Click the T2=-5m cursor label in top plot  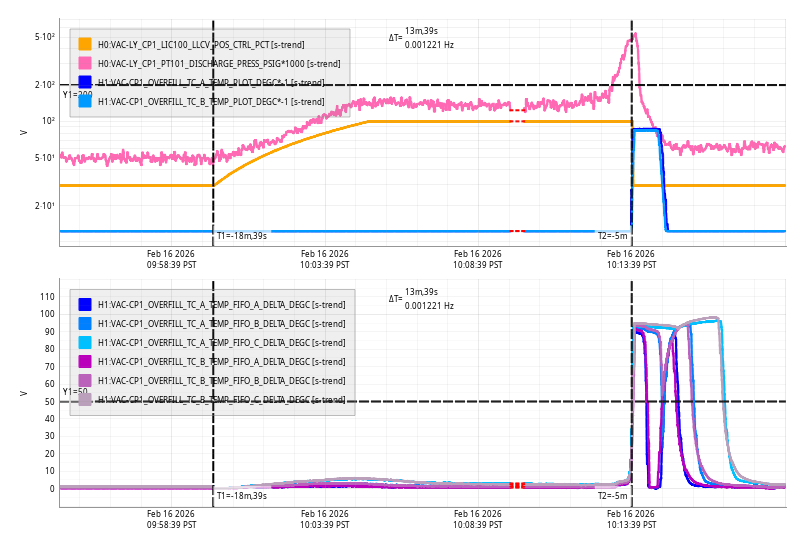click(x=612, y=235)
